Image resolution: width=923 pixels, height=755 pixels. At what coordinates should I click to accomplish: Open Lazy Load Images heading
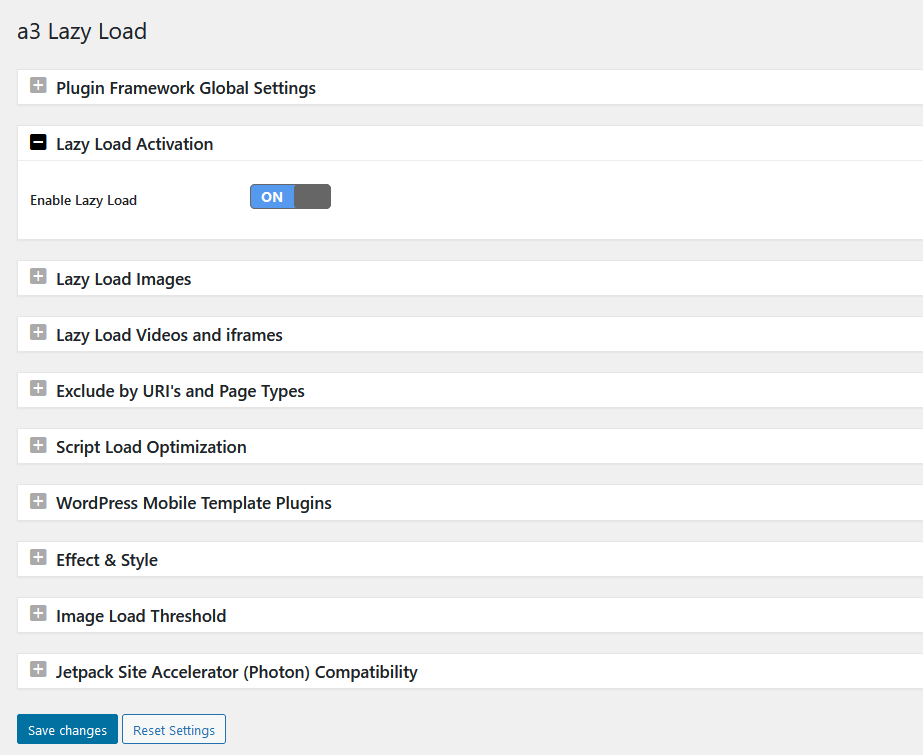pos(124,279)
